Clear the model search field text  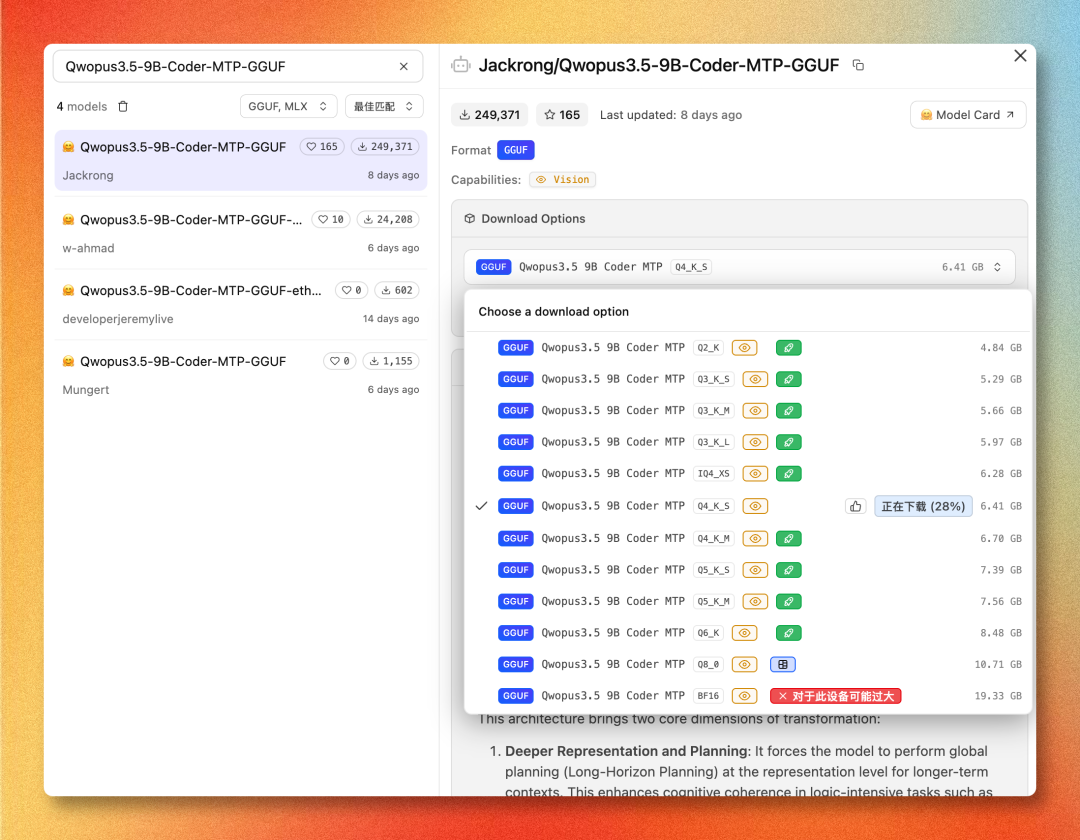(x=404, y=67)
